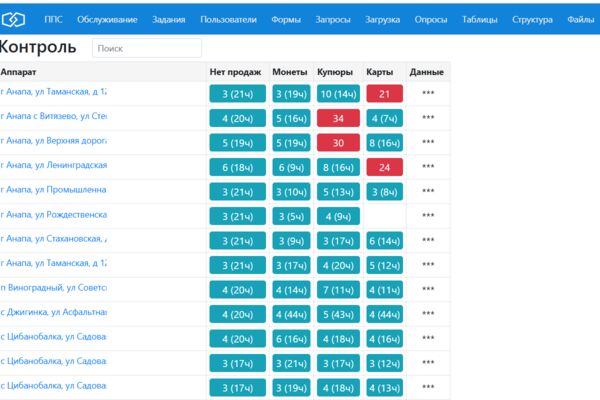600x400 pixels.
Task: Sort by the Карты column header
Action: click(x=380, y=72)
